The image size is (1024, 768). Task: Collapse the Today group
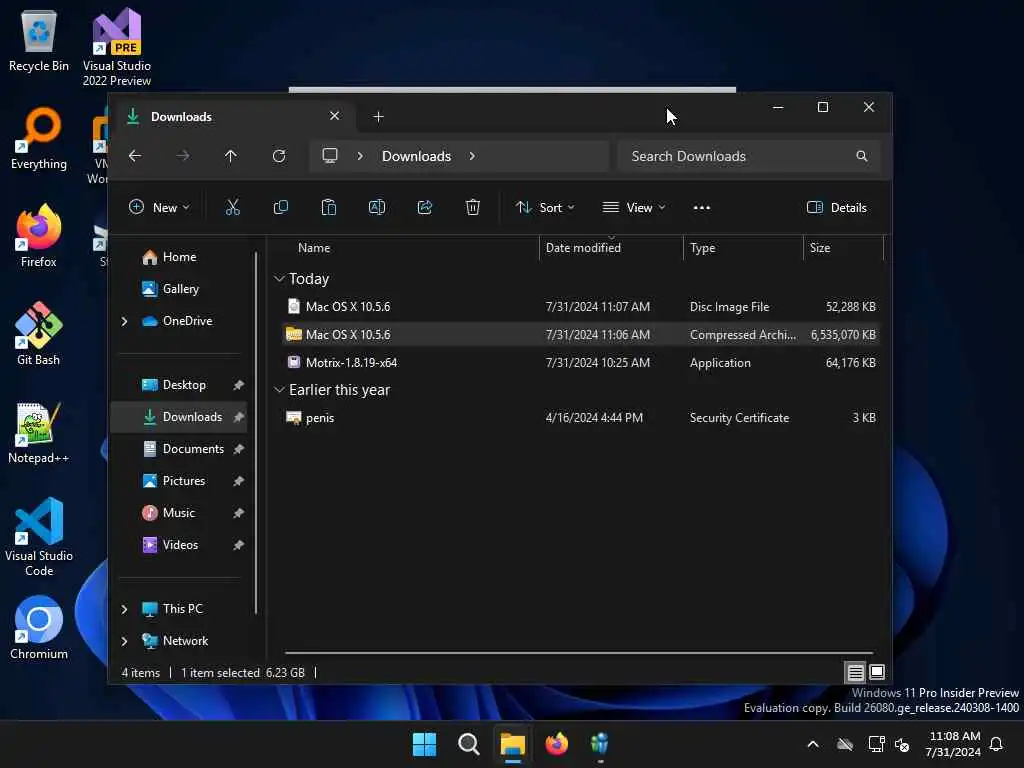click(x=280, y=279)
